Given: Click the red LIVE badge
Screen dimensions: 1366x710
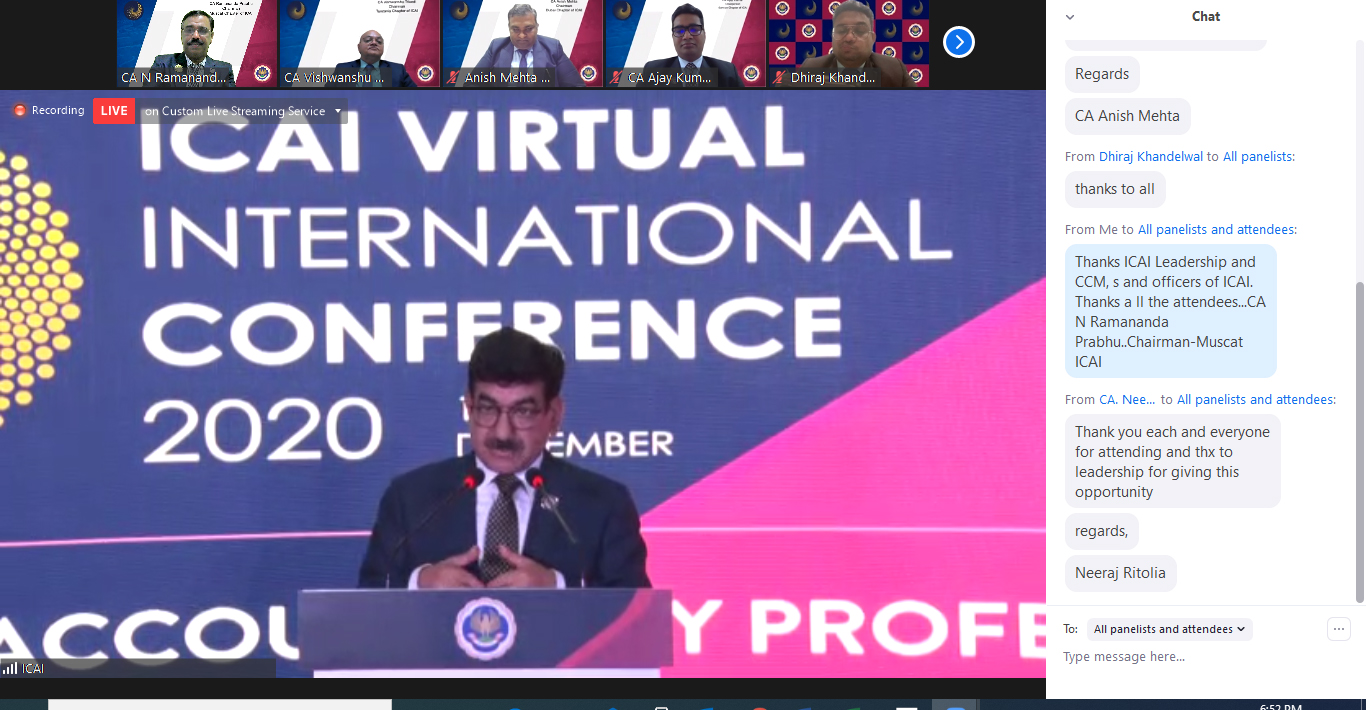Looking at the screenshot, I should [114, 111].
